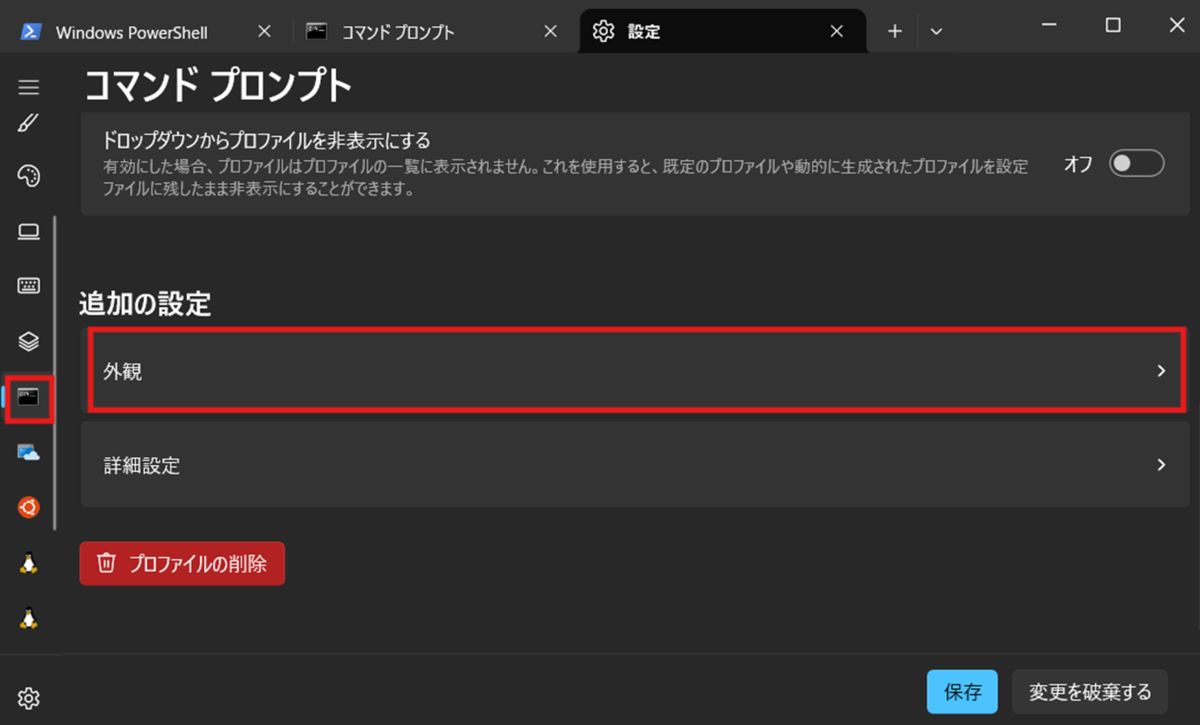
Task: Select the 設定 tab
Action: pyautogui.click(x=722, y=31)
